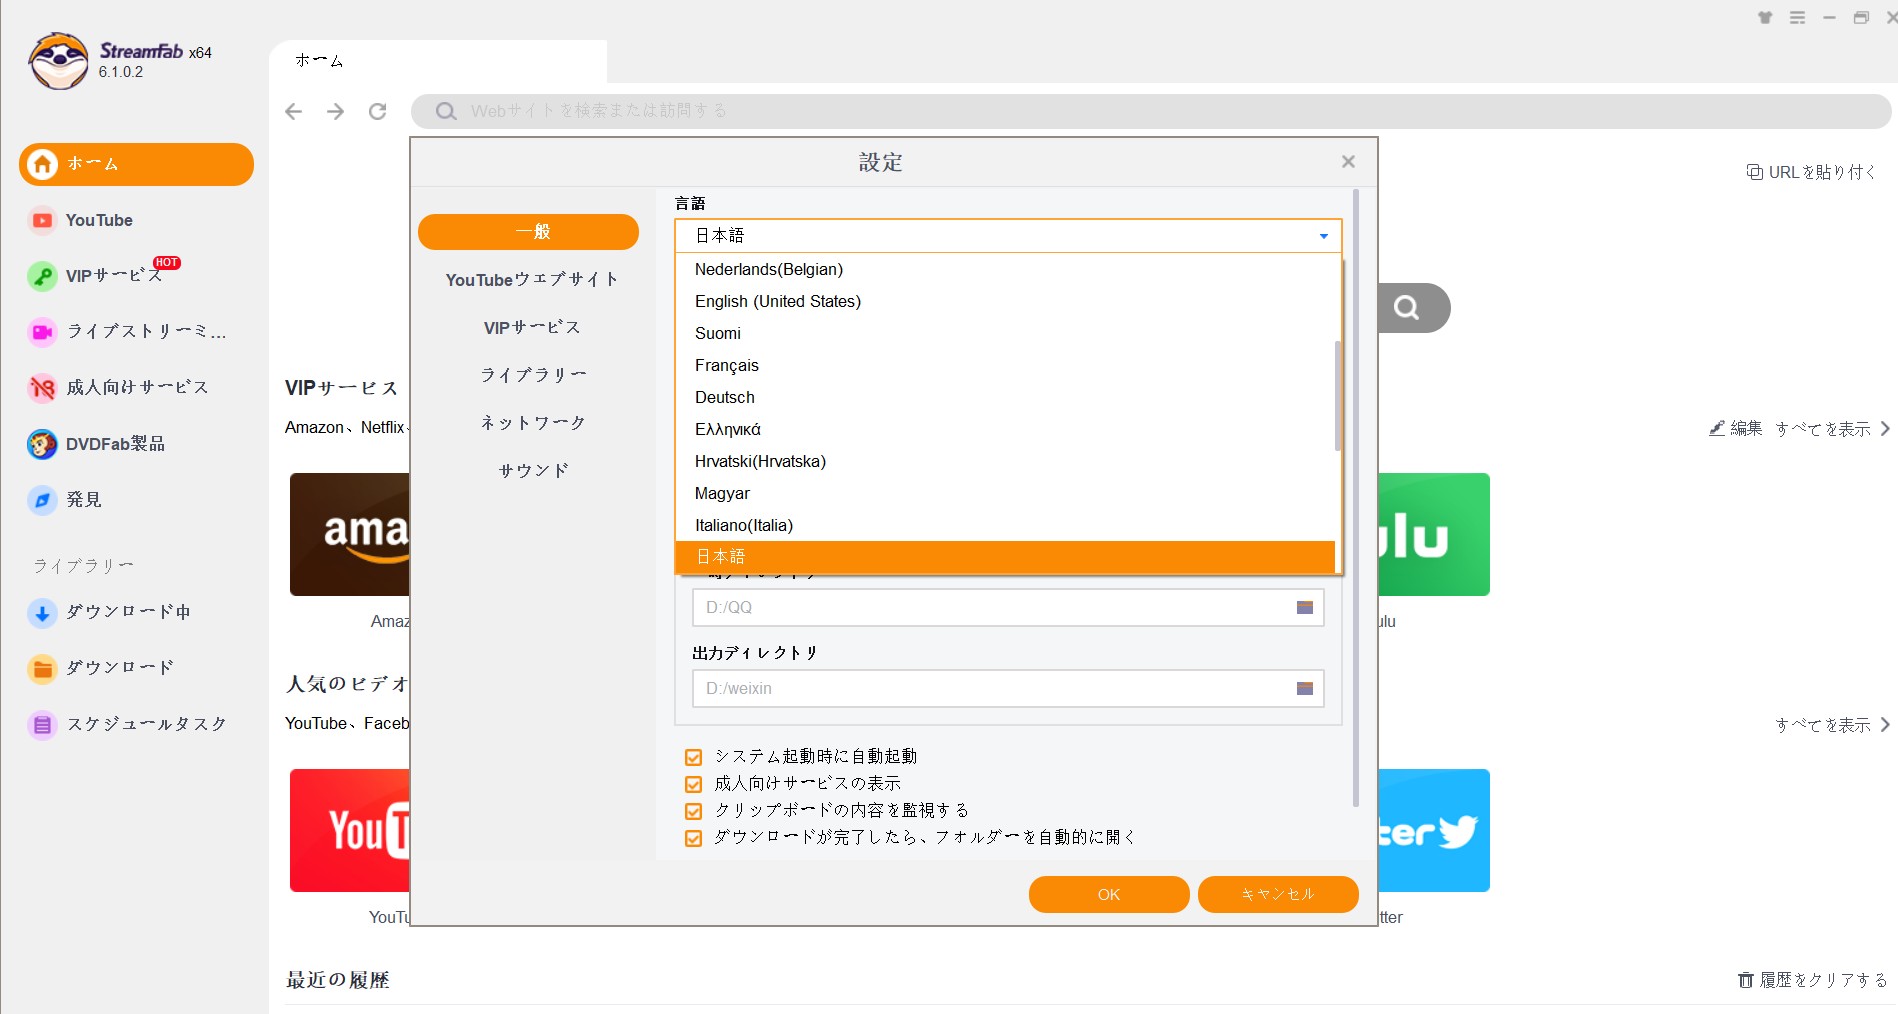Image resolution: width=1898 pixels, height=1014 pixels.
Task: Open 発見 in the sidebar
Action: tap(65, 499)
